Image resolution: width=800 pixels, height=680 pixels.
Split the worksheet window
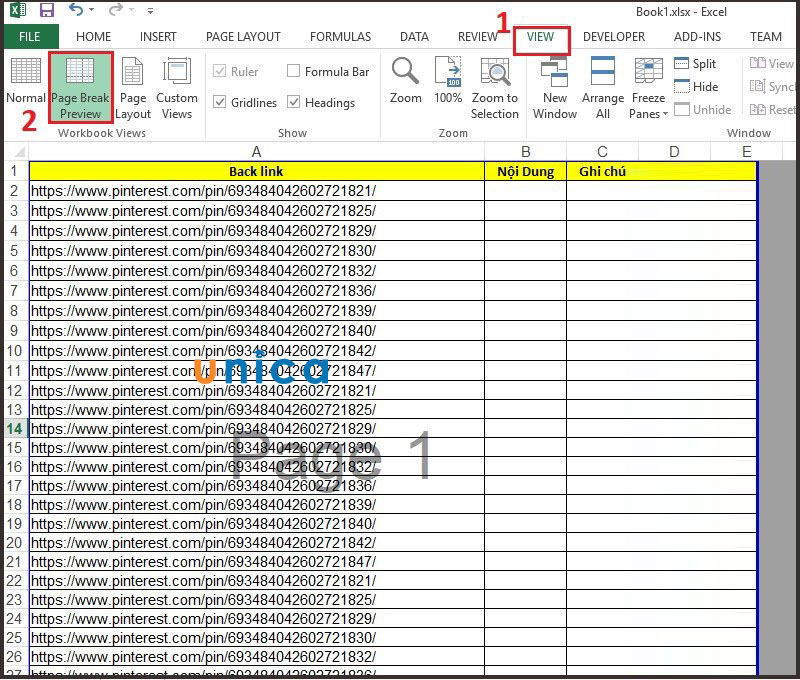(x=695, y=64)
